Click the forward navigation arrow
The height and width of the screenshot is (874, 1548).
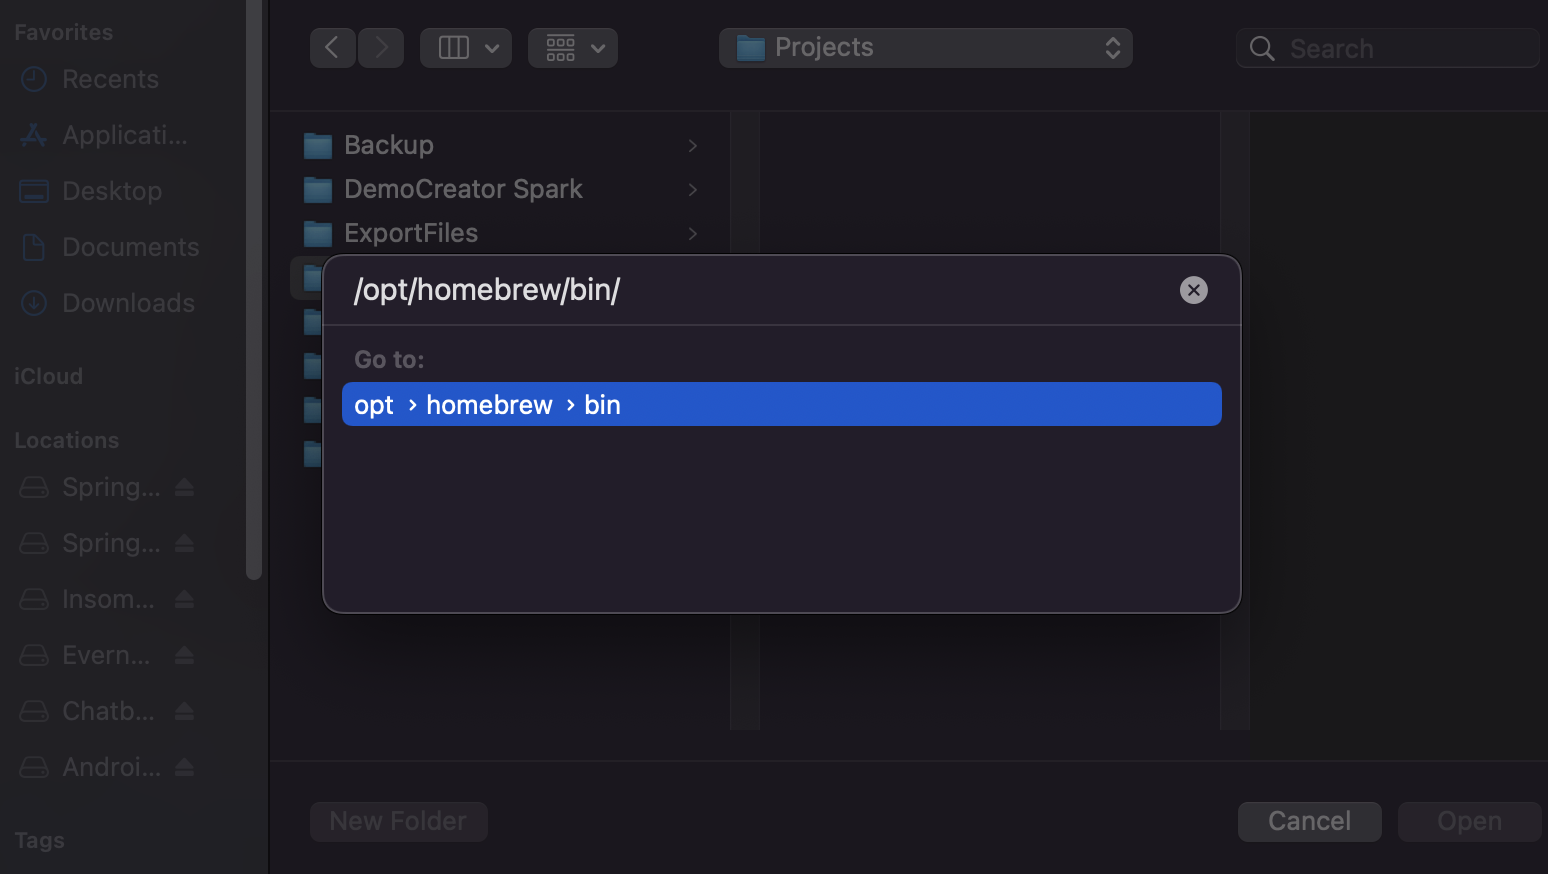click(381, 48)
